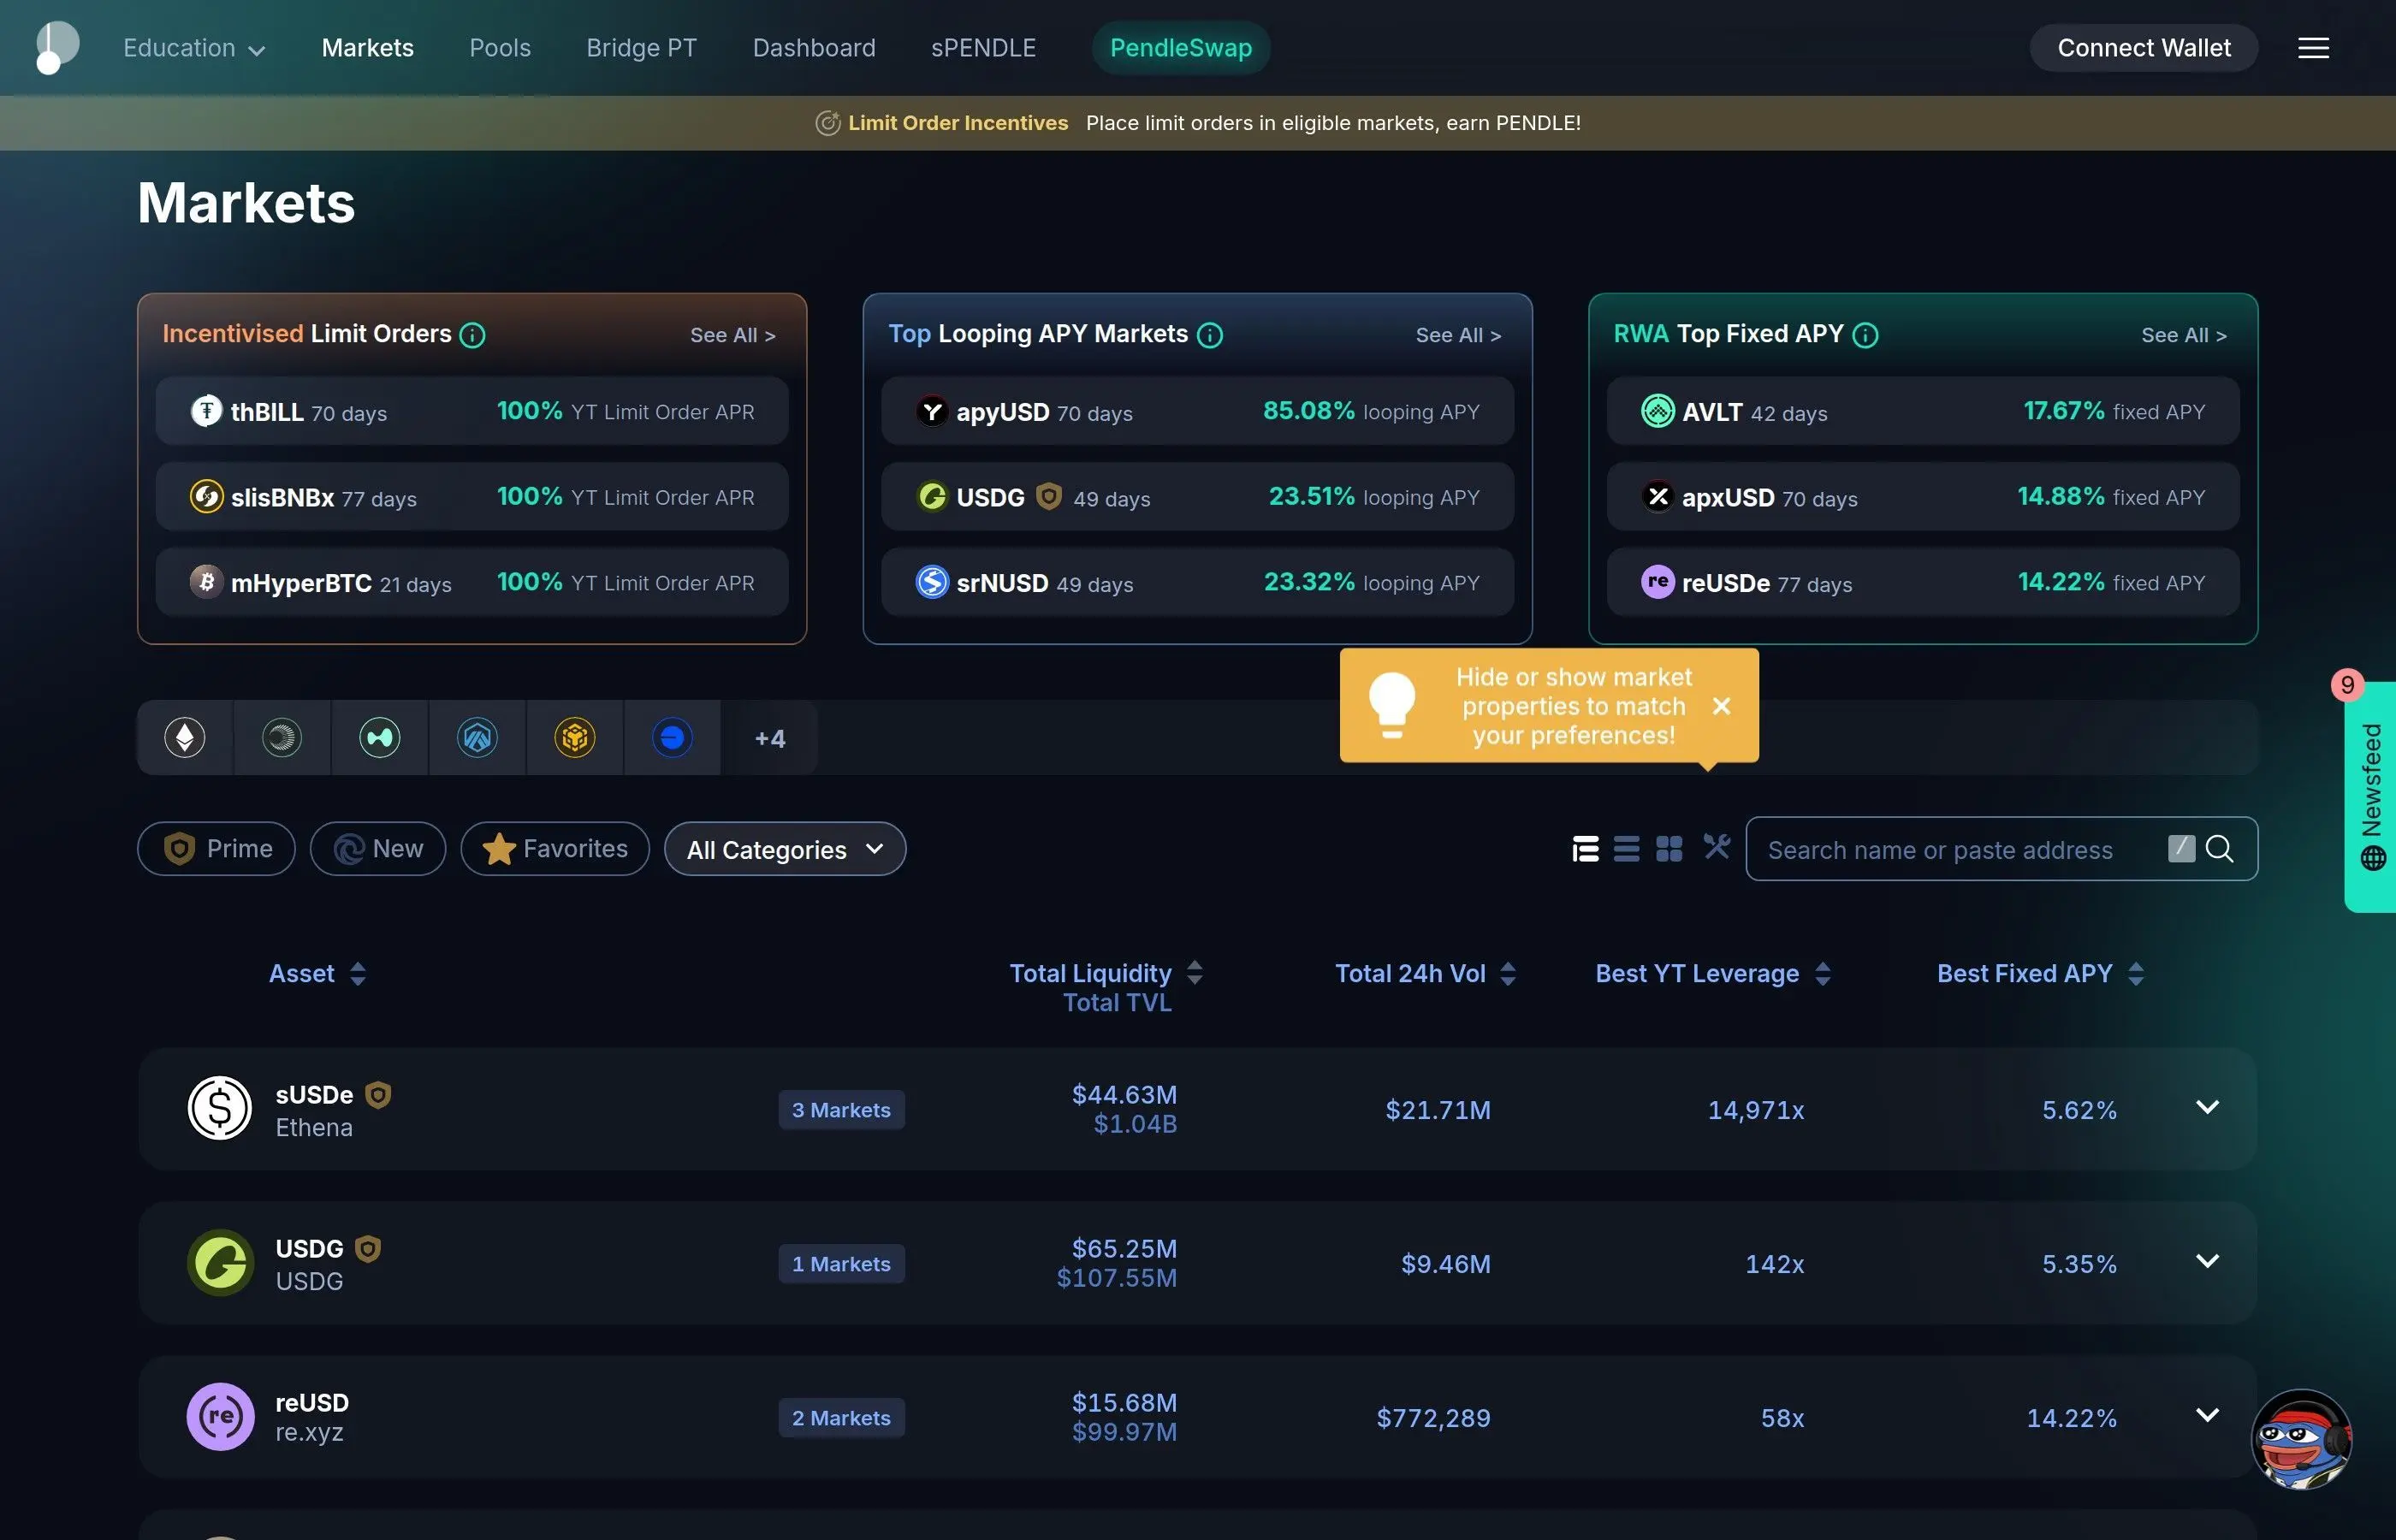This screenshot has height=1540, width=2396.
Task: Open the AVLT 42 days market
Action: [x=1923, y=411]
